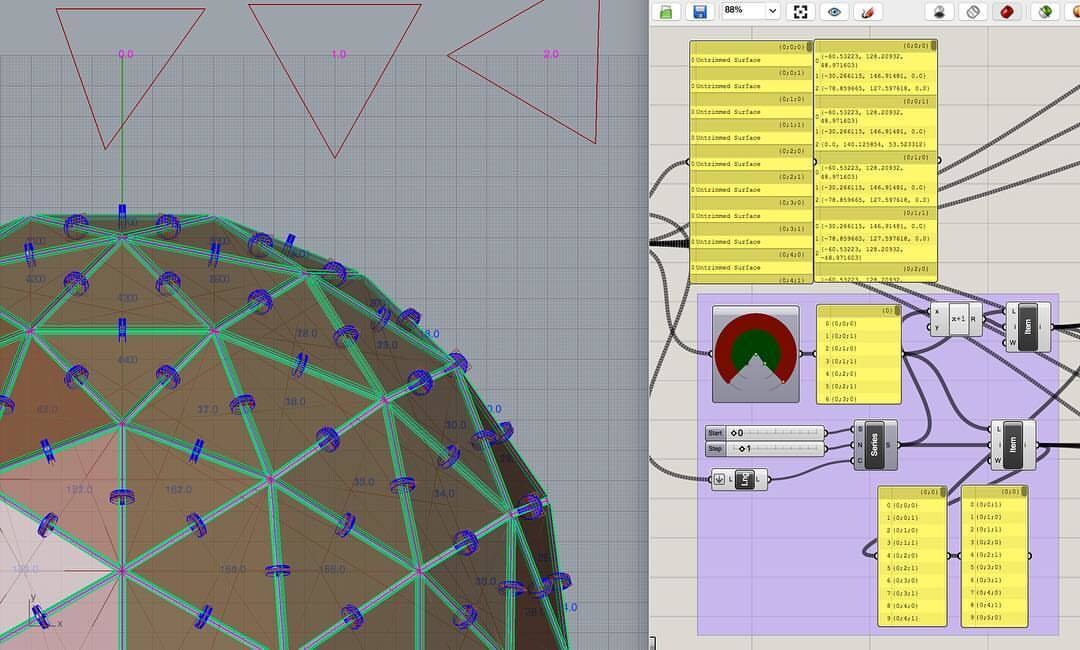Image resolution: width=1080 pixels, height=650 pixels.
Task: Click the W input of the lower Item component
Action: coord(998,461)
